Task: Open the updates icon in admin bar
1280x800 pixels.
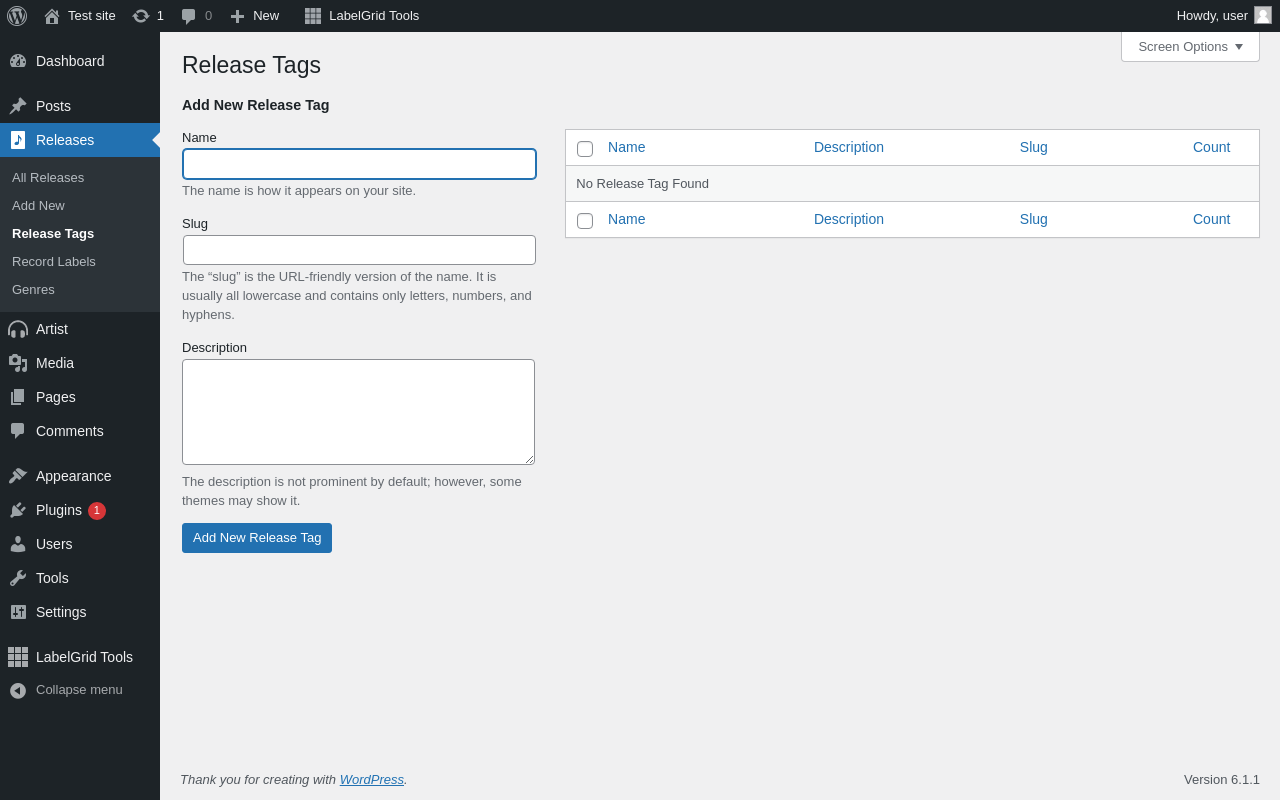Action: pos(141,16)
